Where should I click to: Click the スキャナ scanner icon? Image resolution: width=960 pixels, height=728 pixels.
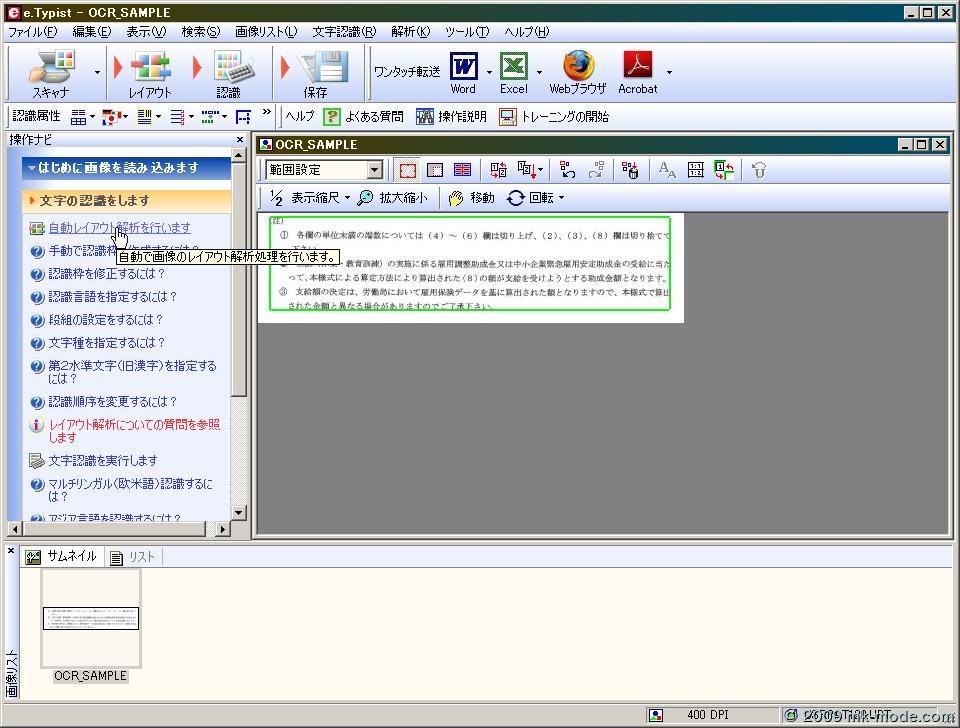pos(50,70)
